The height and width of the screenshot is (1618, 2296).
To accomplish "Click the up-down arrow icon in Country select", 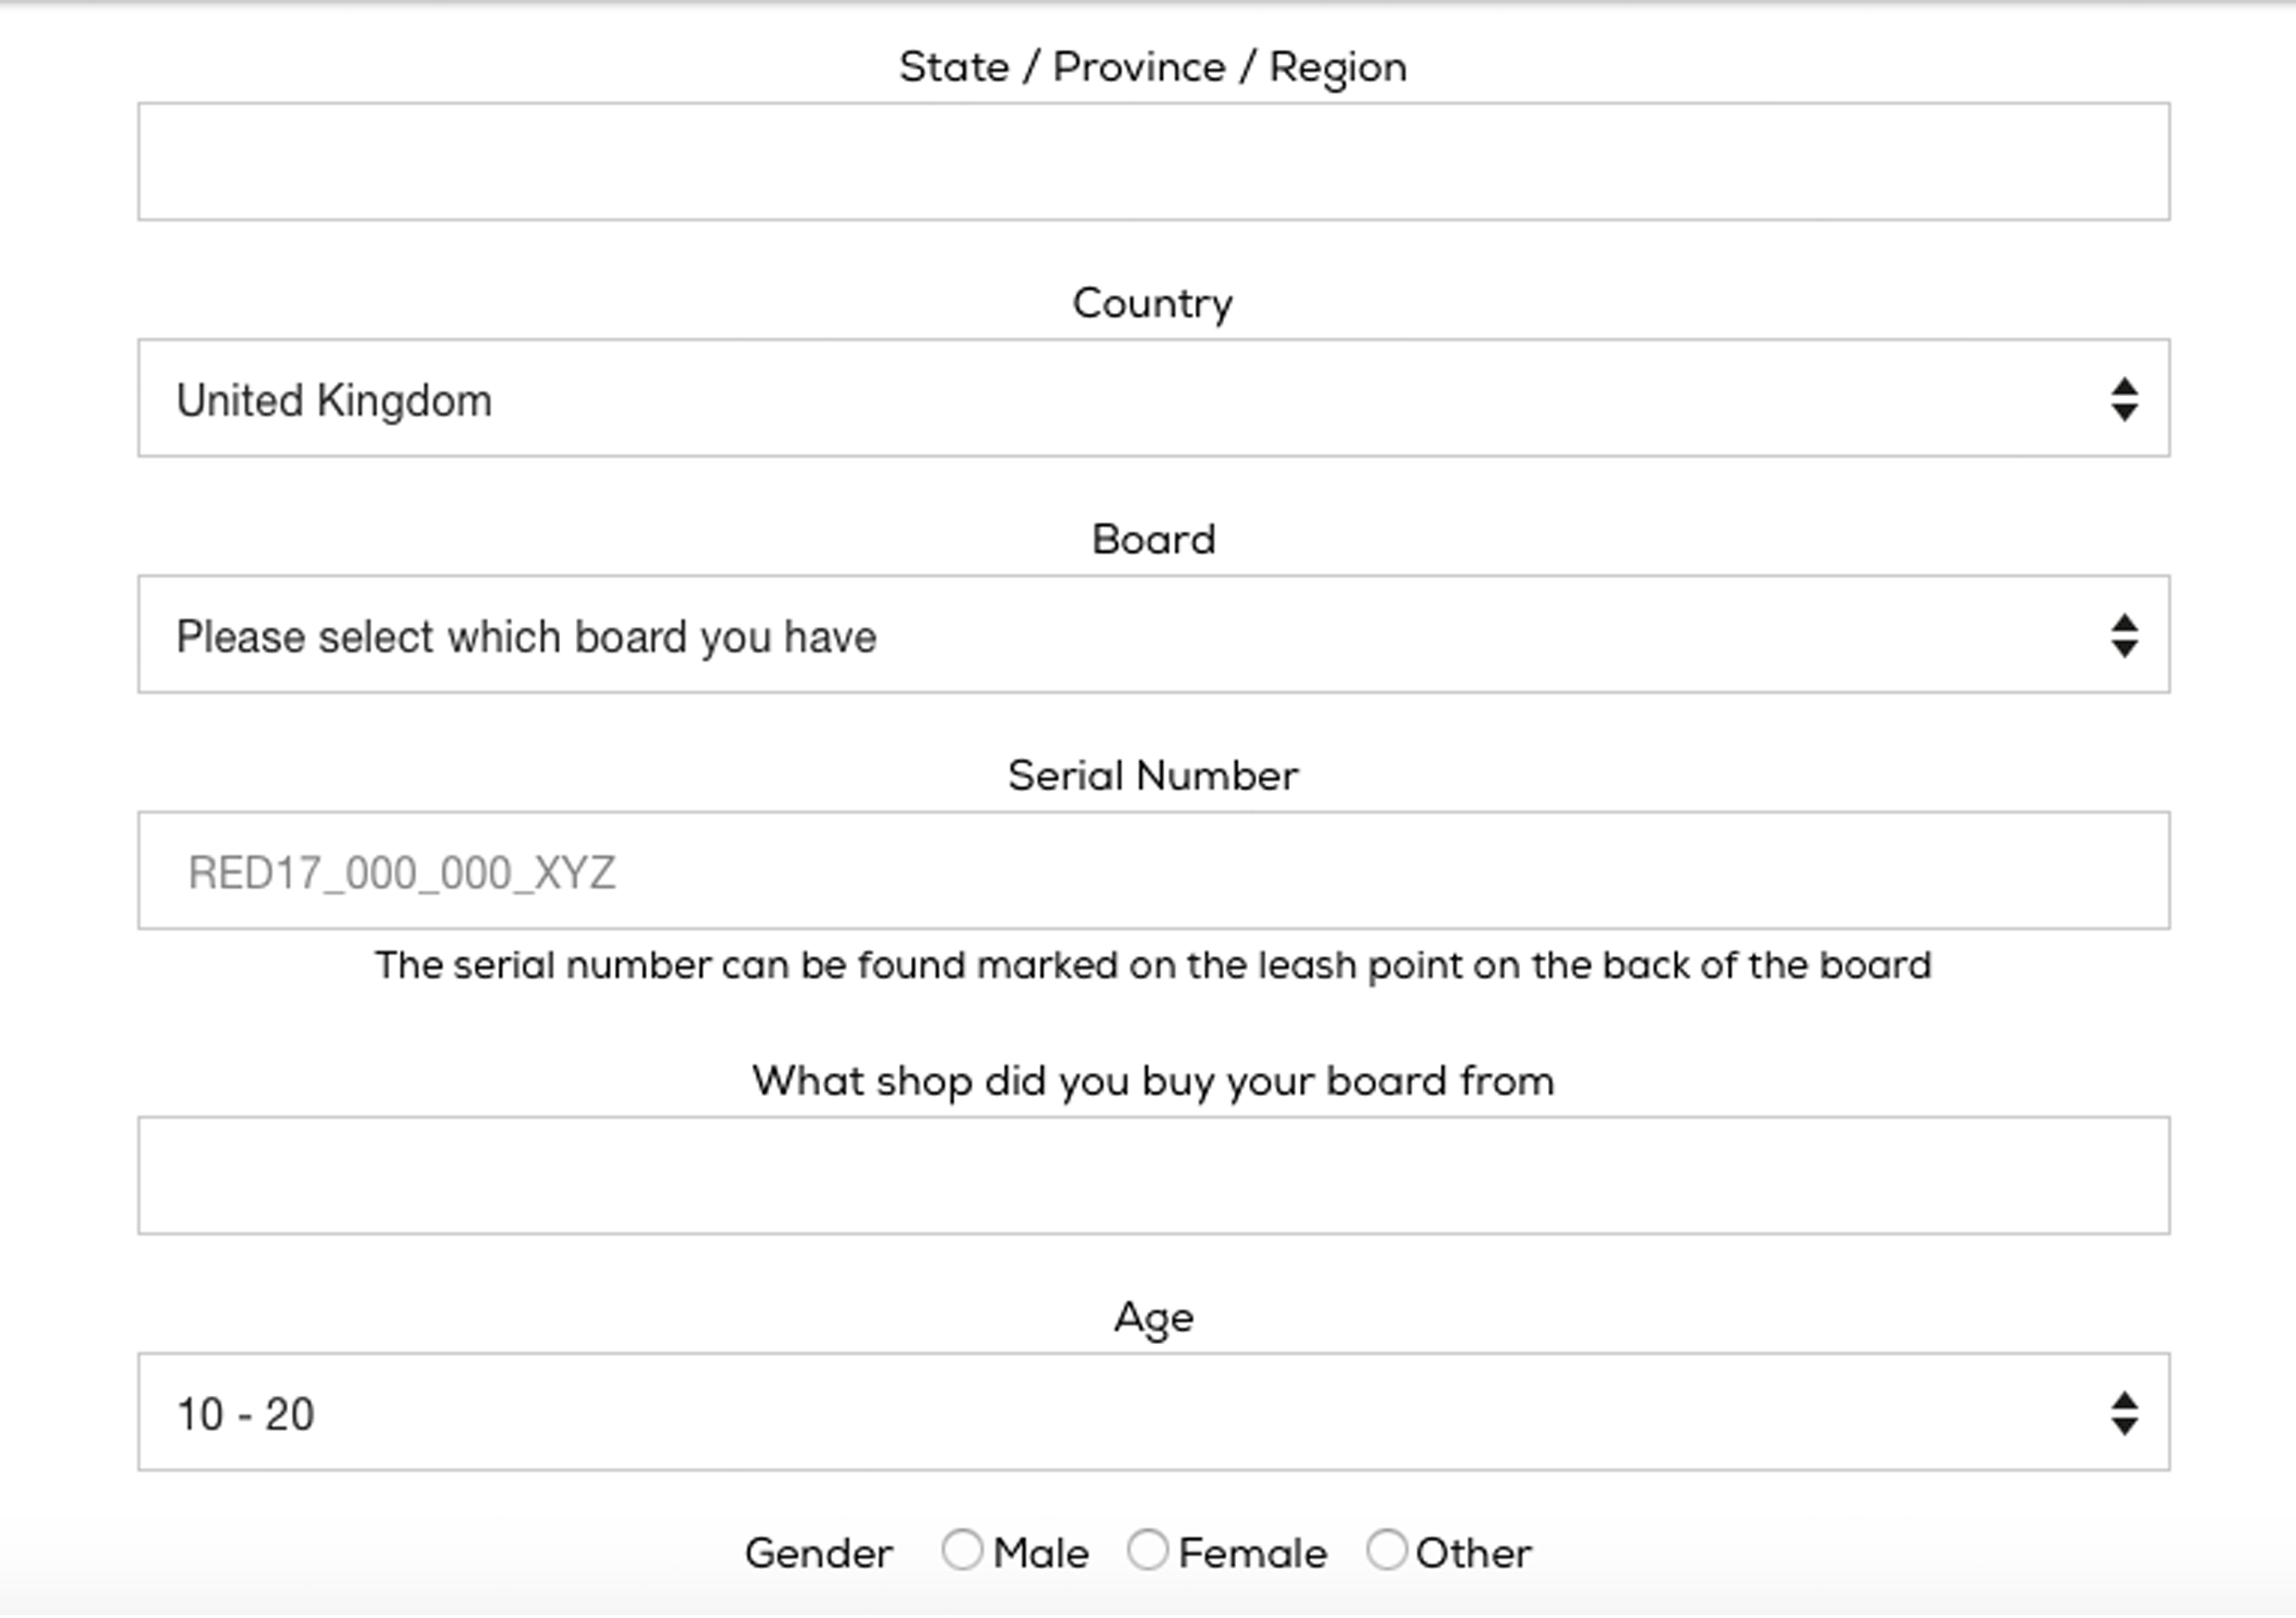I will (x=2124, y=399).
